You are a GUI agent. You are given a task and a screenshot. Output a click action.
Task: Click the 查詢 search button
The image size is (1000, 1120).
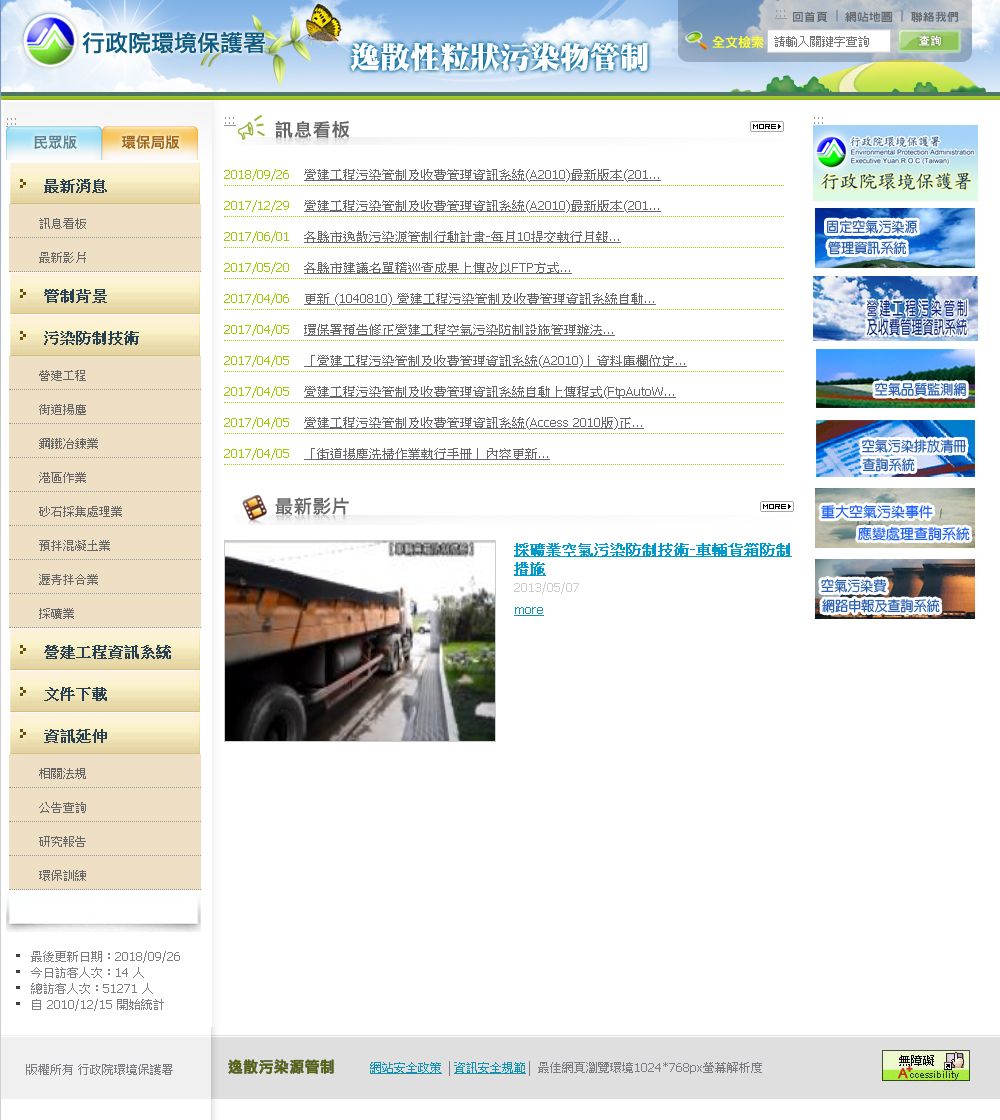pos(929,41)
